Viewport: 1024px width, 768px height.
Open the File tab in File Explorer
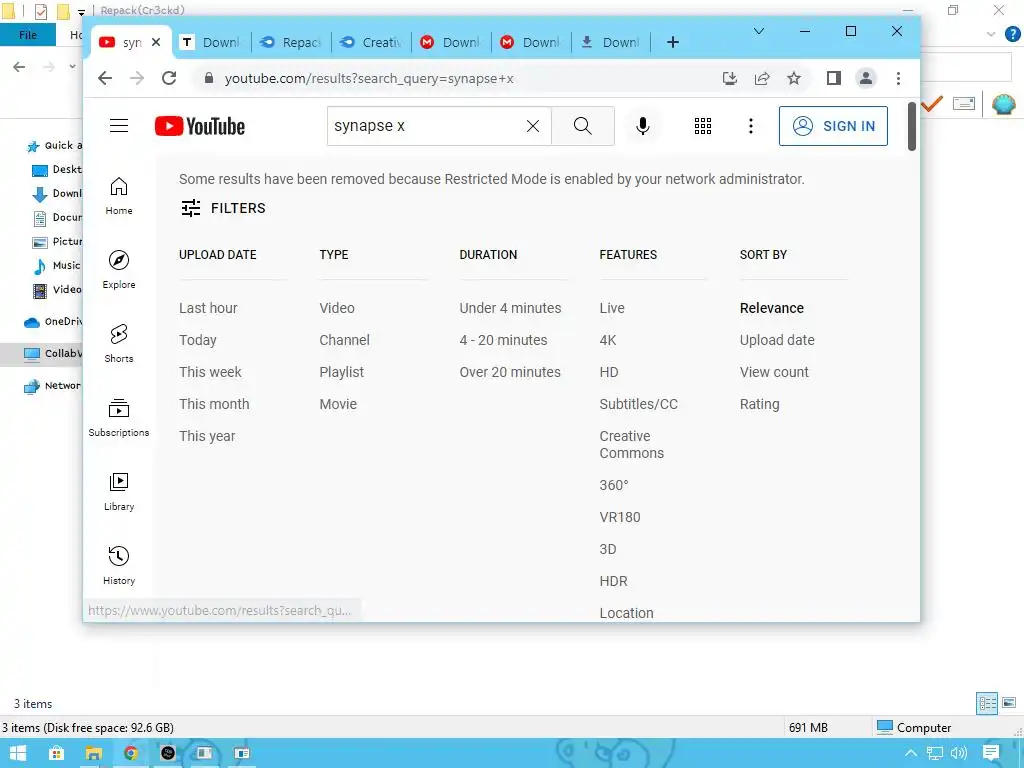coord(27,35)
